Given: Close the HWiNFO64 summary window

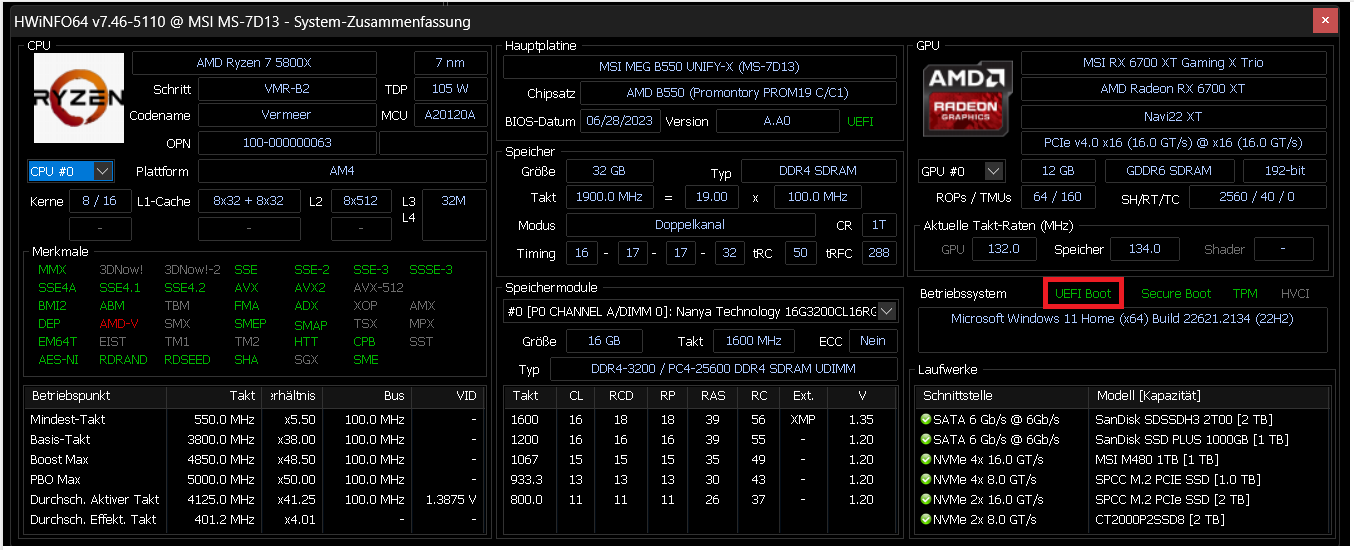Looking at the screenshot, I should (1326, 20).
